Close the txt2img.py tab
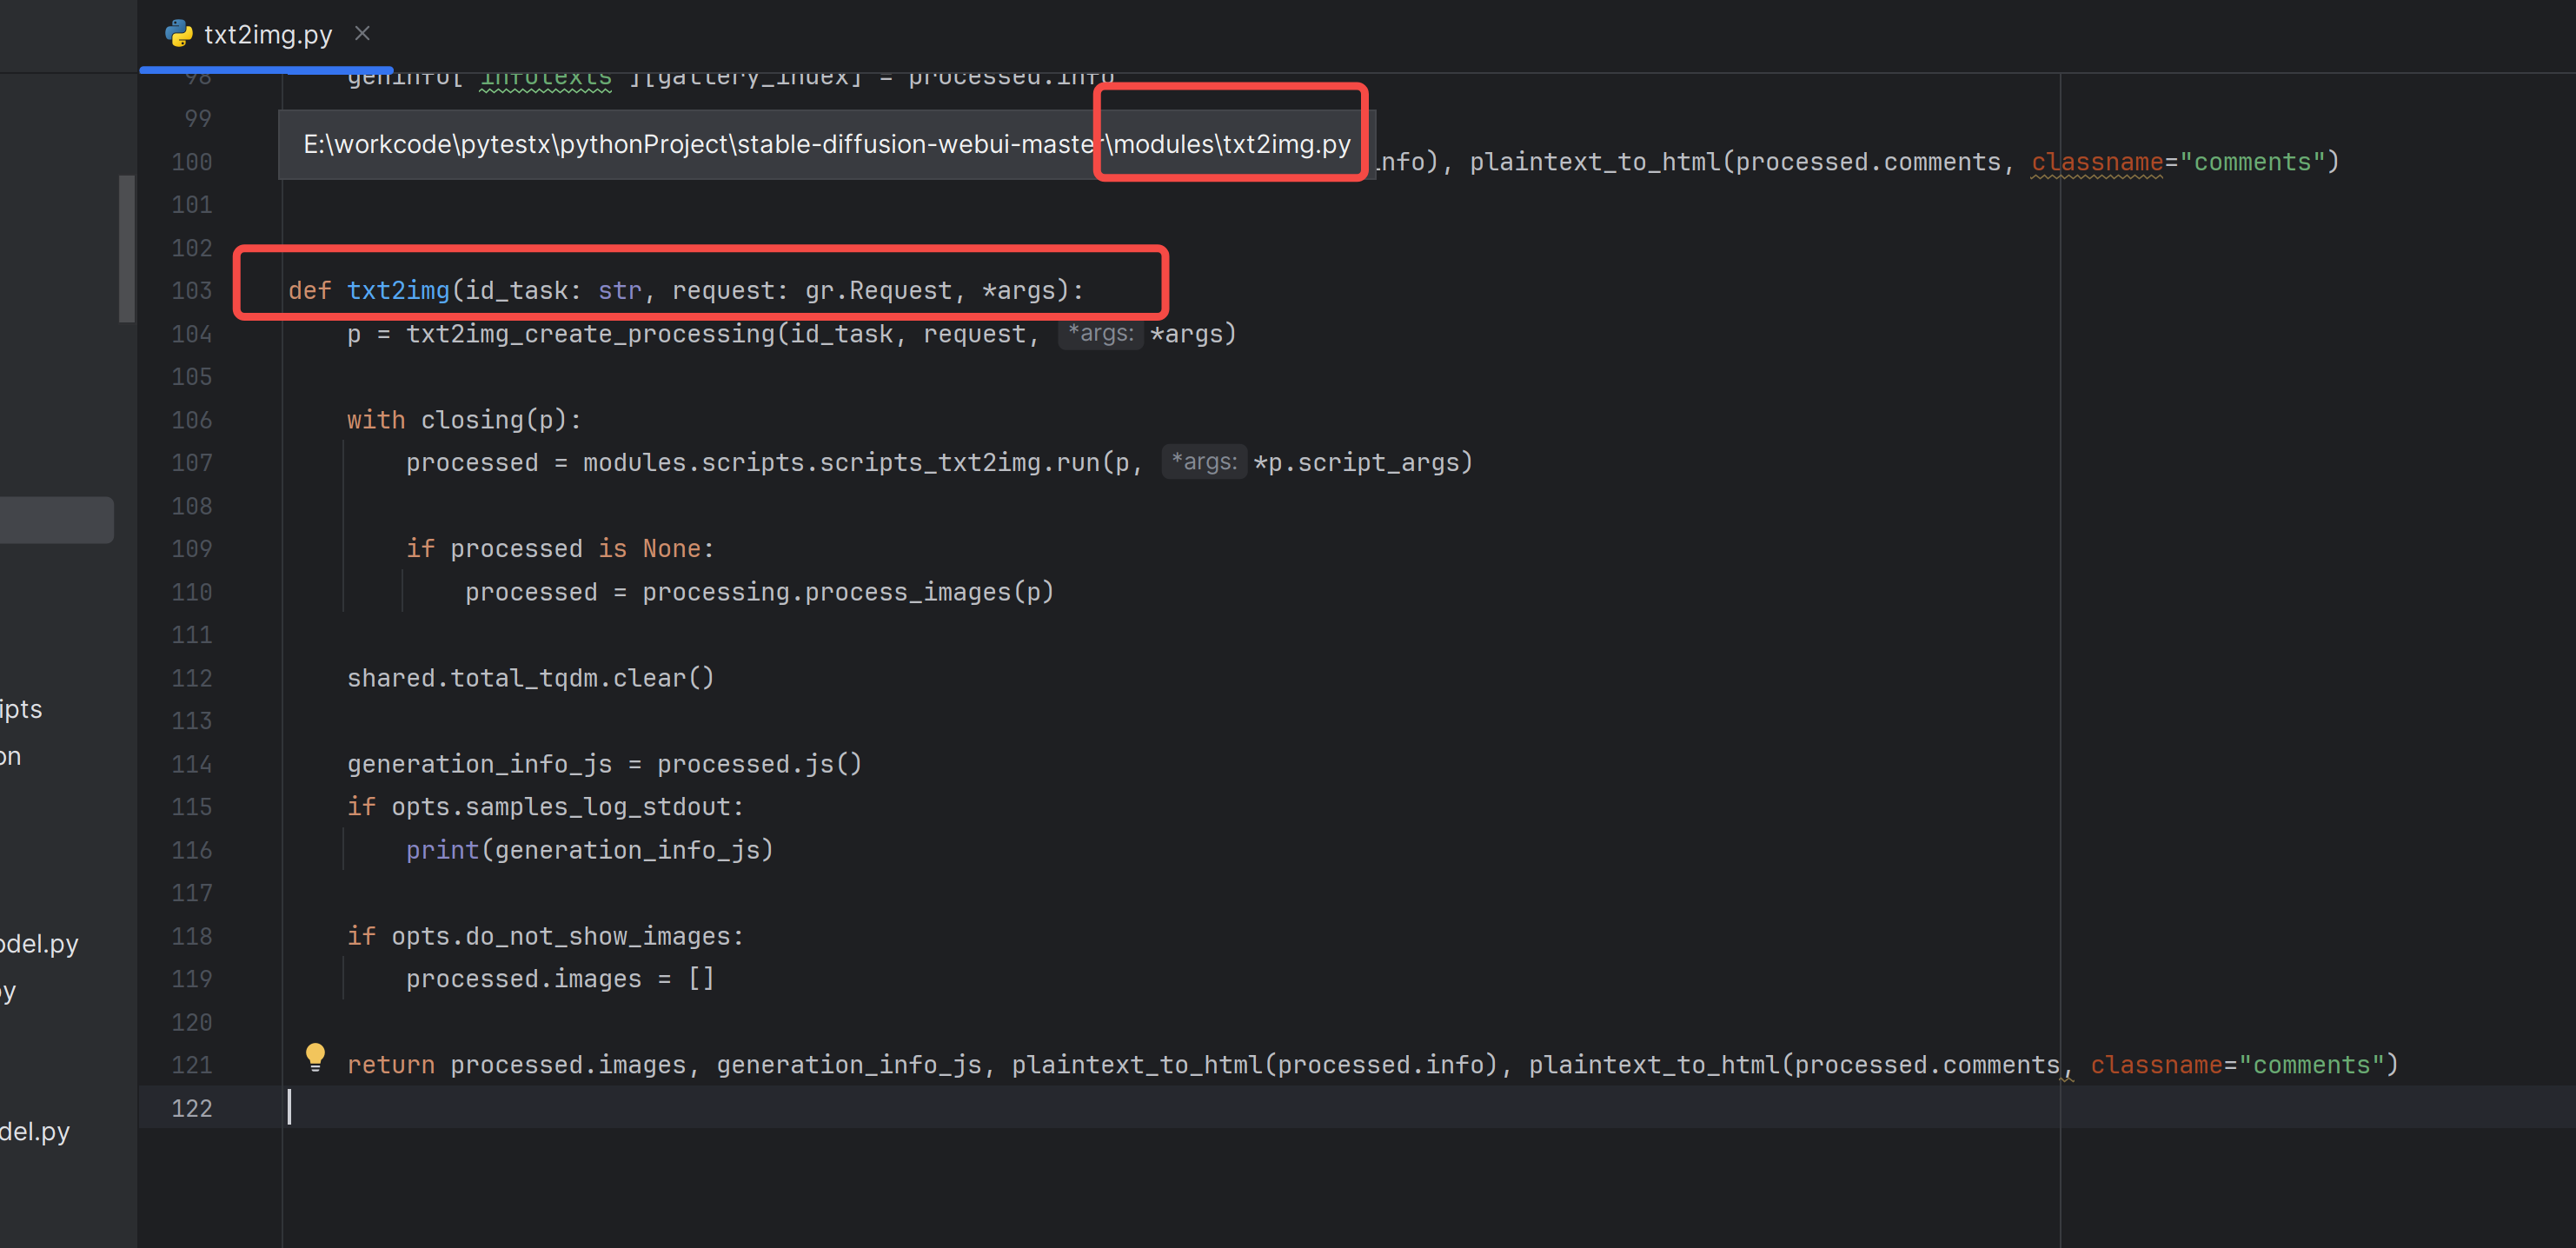Image resolution: width=2576 pixels, height=1248 pixels. pos(363,34)
